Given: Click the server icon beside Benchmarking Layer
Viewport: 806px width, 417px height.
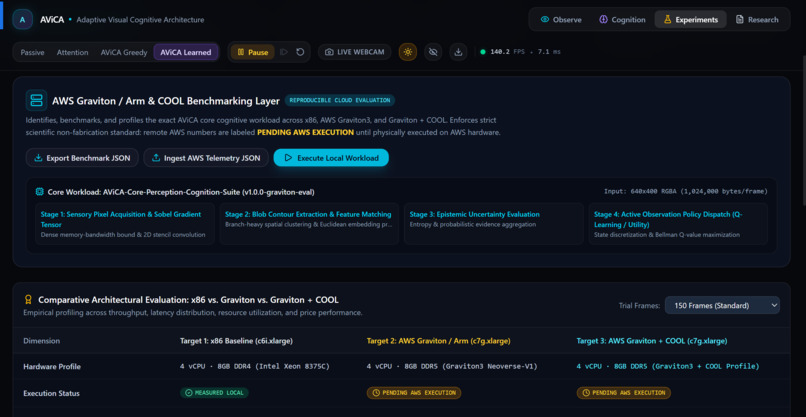Looking at the screenshot, I should pyautogui.click(x=36, y=101).
